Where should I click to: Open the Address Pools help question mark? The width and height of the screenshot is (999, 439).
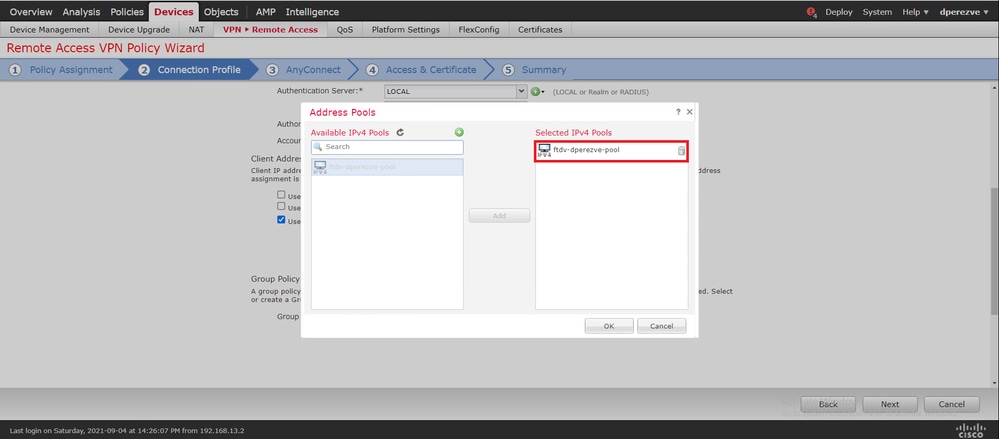(x=678, y=112)
